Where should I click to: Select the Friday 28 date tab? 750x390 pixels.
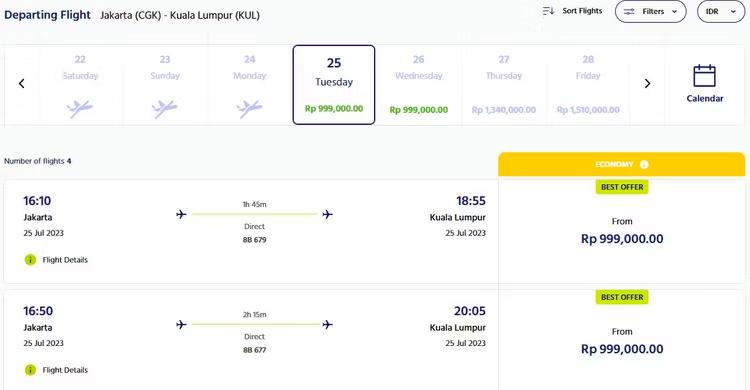coord(588,85)
